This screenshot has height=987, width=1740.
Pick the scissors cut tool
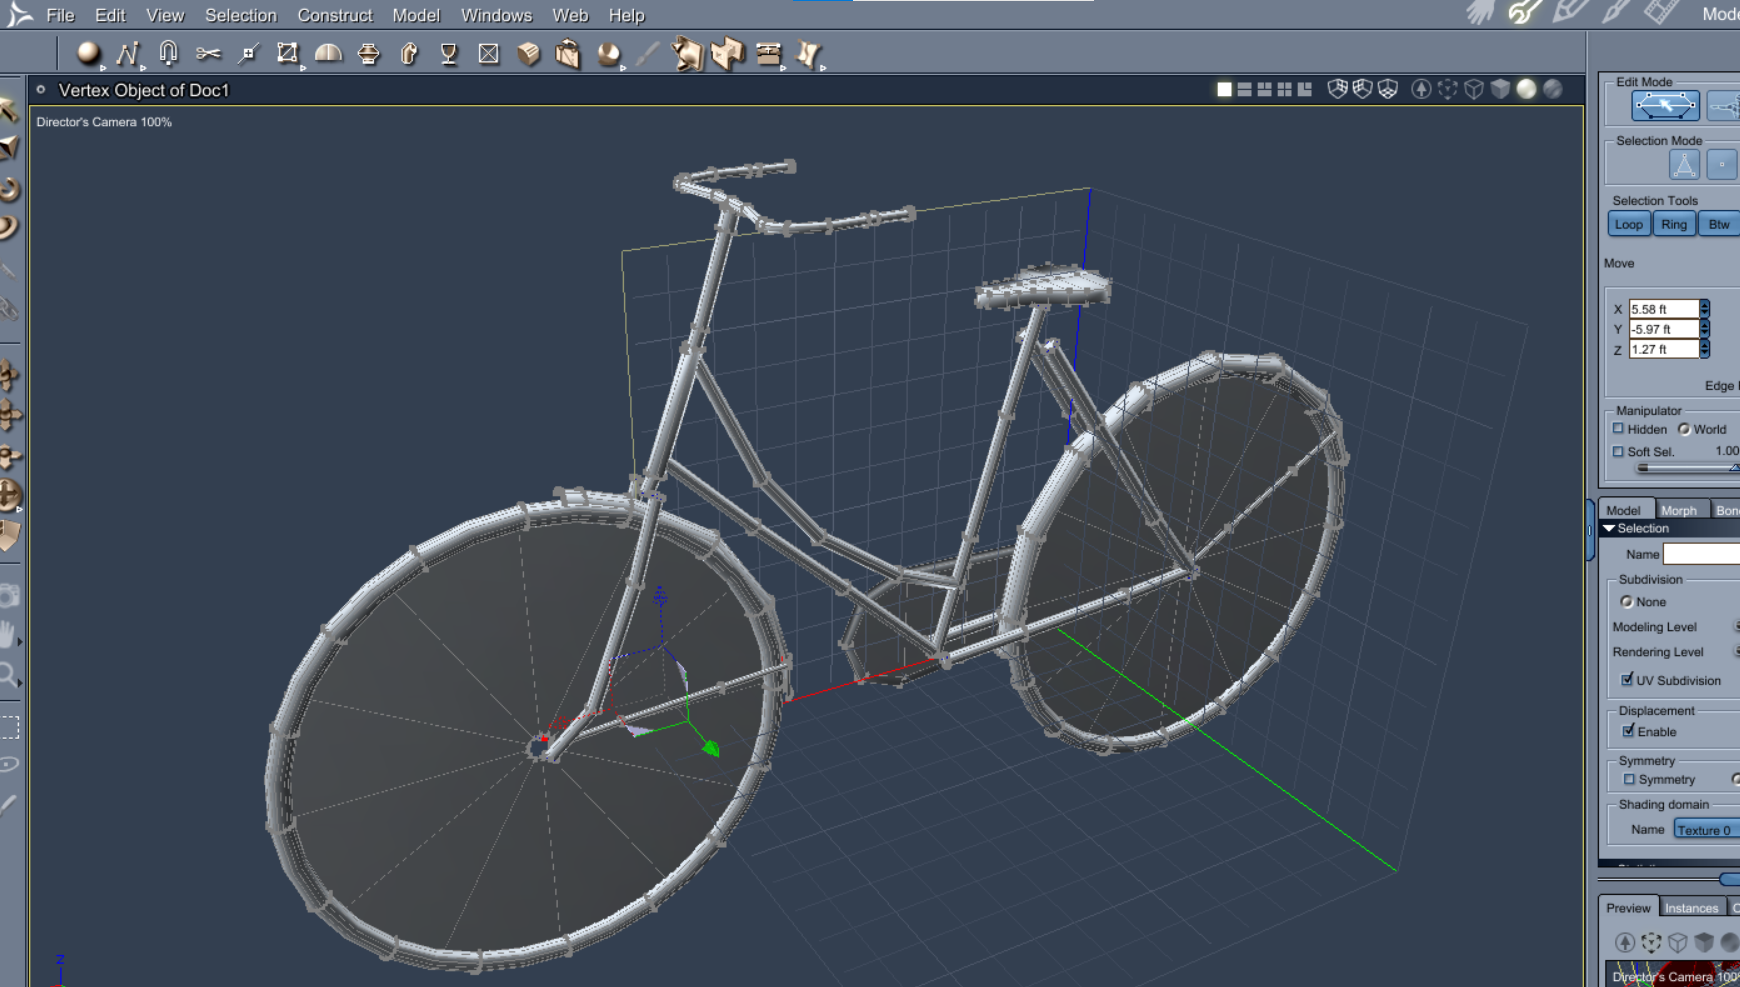coord(208,53)
